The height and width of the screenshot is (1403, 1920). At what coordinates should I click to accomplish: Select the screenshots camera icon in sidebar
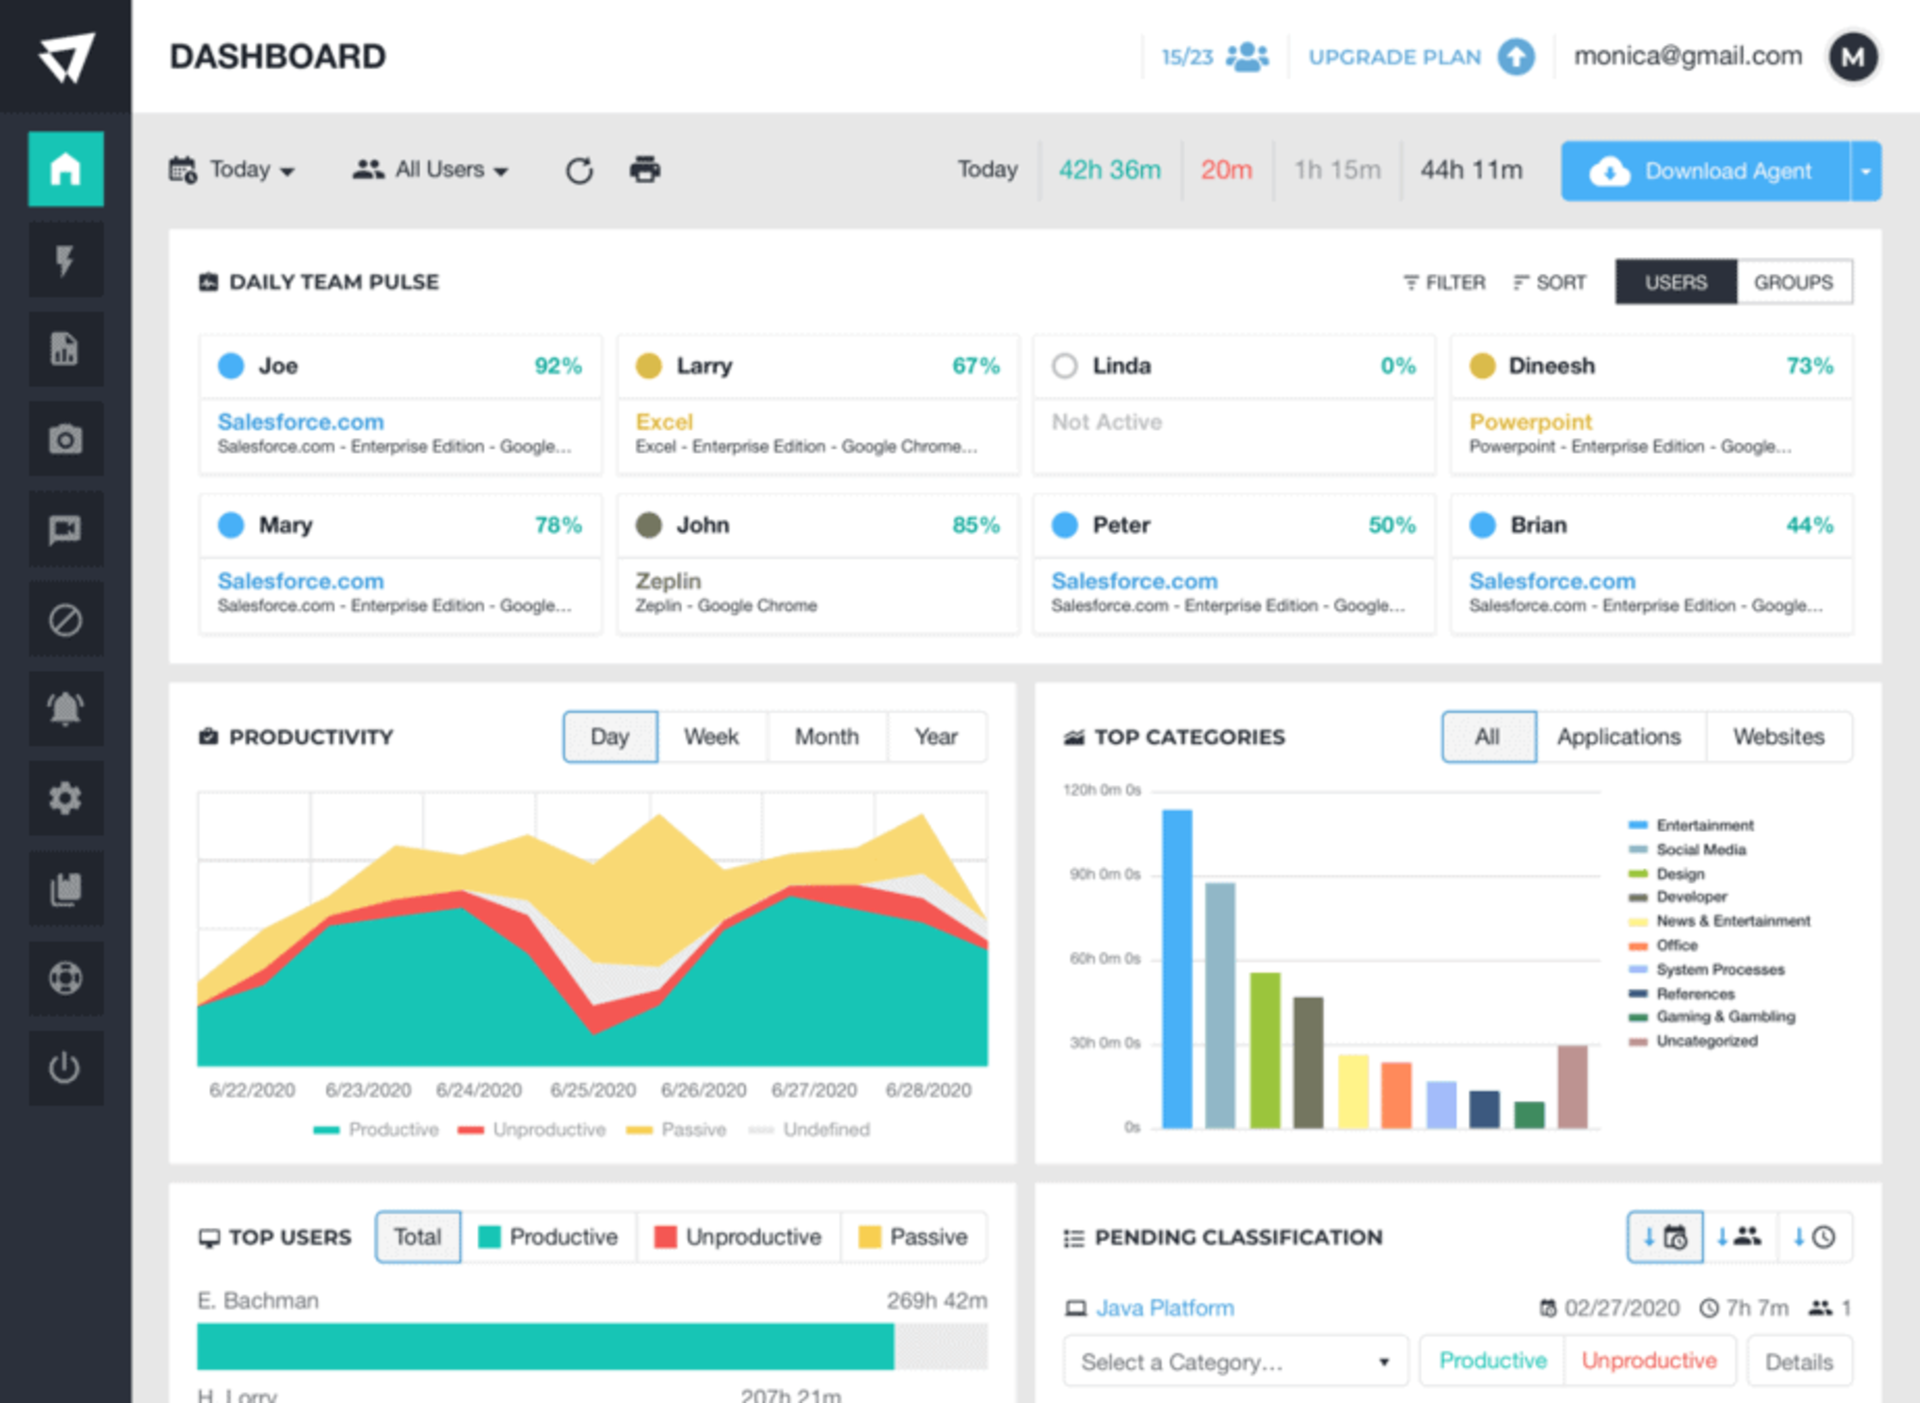[65, 438]
